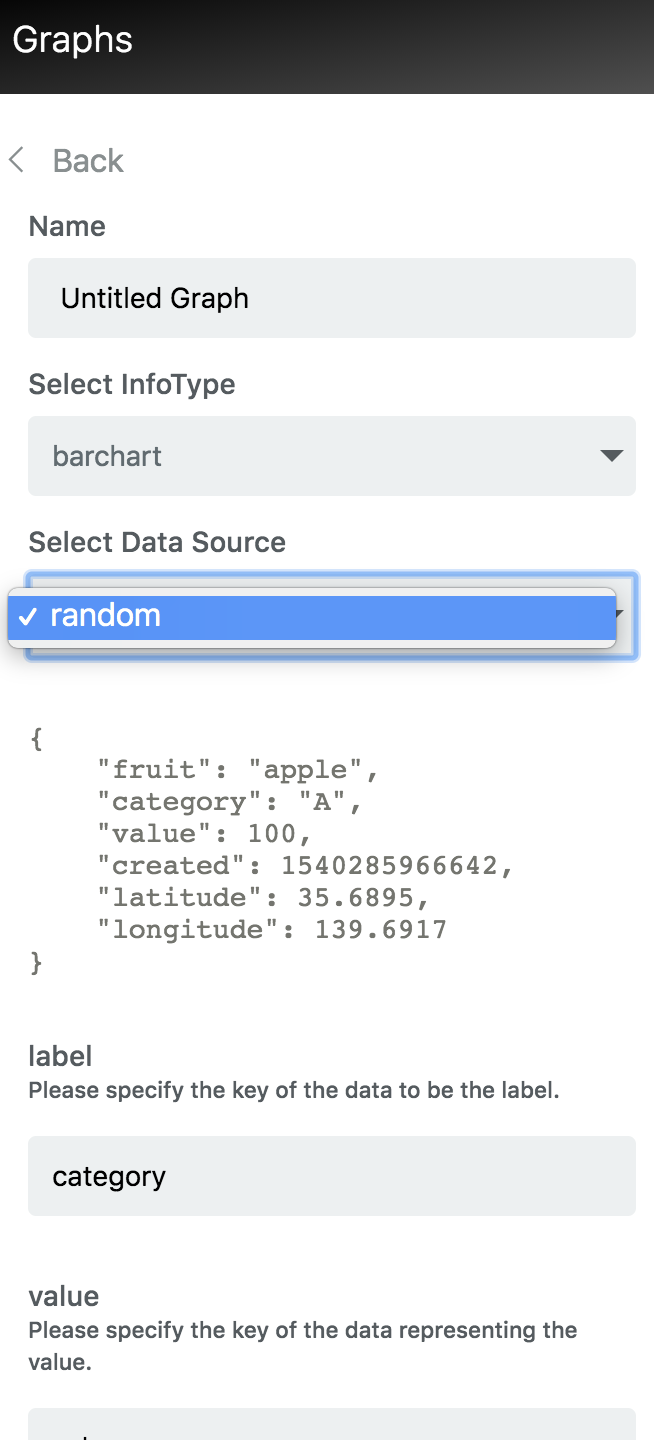Click the back chevron icon
654x1448 pixels.
point(16,160)
